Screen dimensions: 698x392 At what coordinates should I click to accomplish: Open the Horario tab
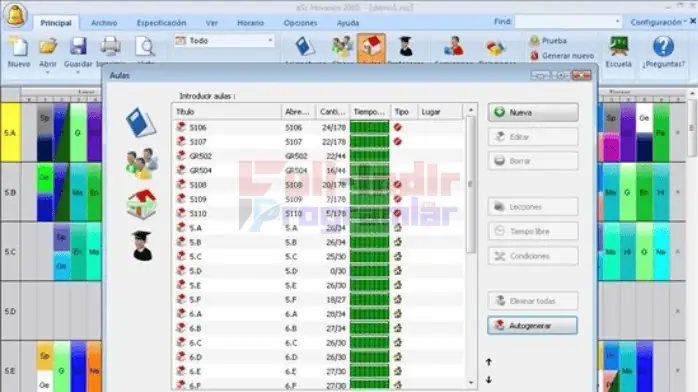point(250,23)
